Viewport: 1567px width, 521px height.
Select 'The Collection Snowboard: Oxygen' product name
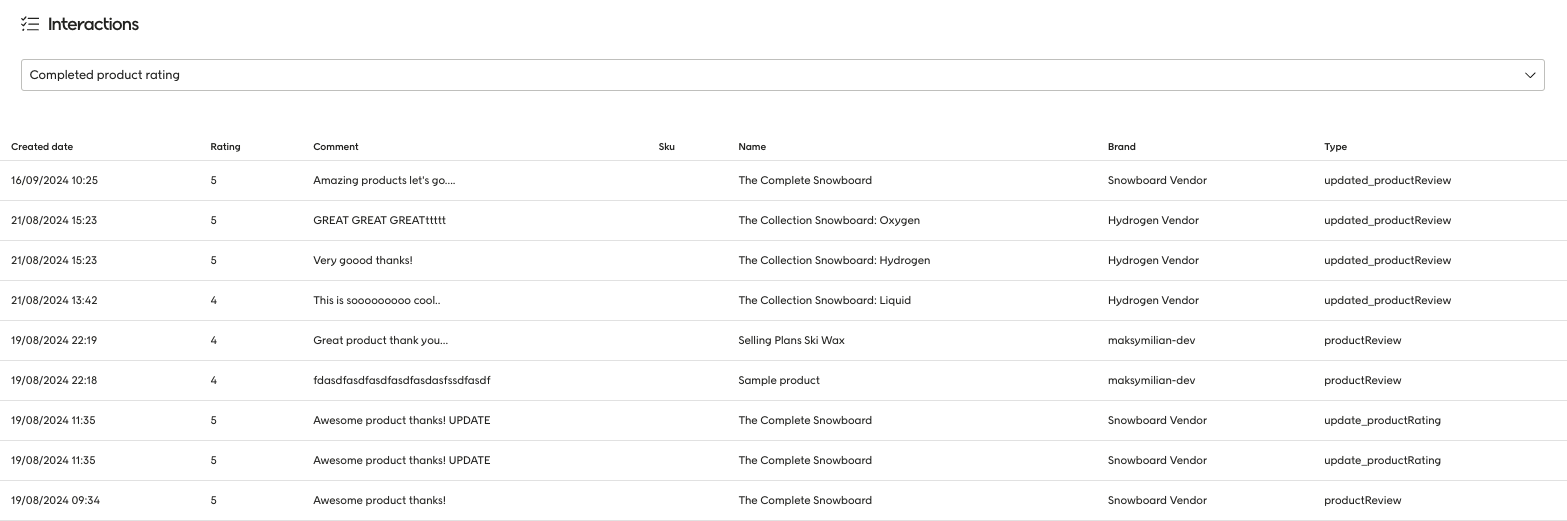click(x=829, y=221)
